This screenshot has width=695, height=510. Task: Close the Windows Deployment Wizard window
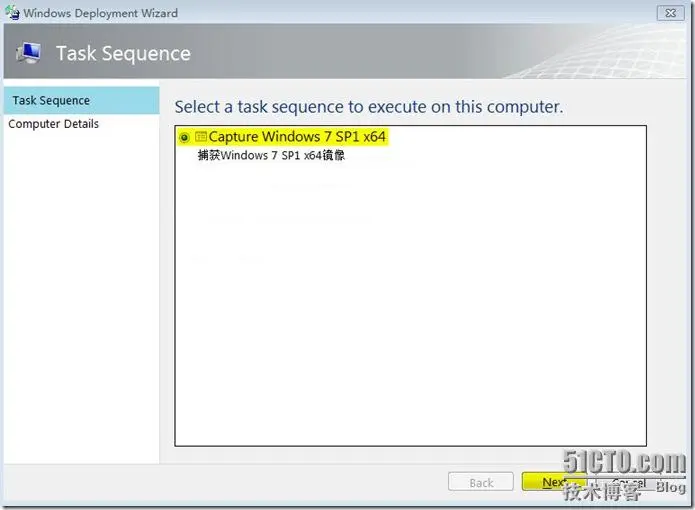[x=671, y=13]
